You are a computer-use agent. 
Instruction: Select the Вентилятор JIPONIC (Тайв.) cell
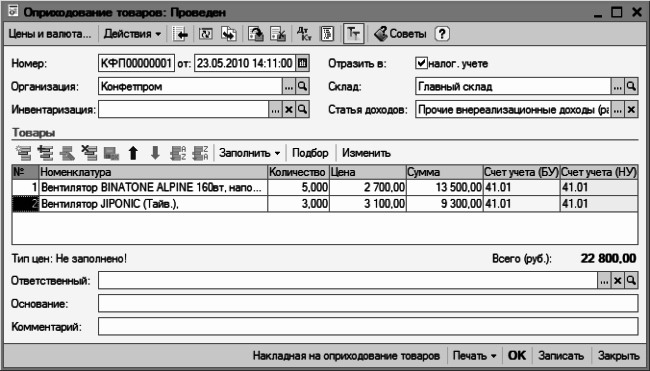coord(153,204)
